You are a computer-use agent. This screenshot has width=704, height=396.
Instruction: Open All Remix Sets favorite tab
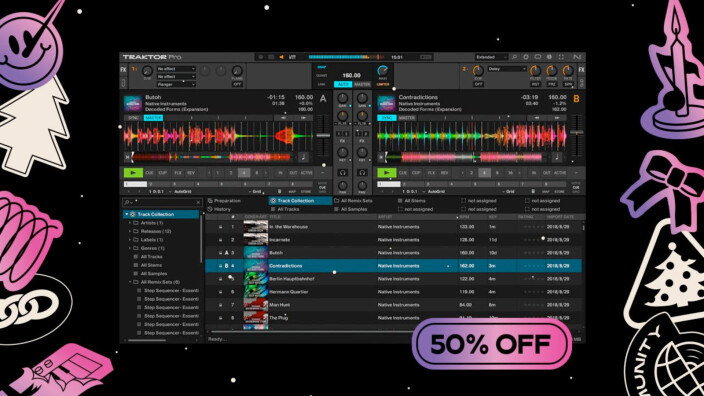tap(353, 201)
